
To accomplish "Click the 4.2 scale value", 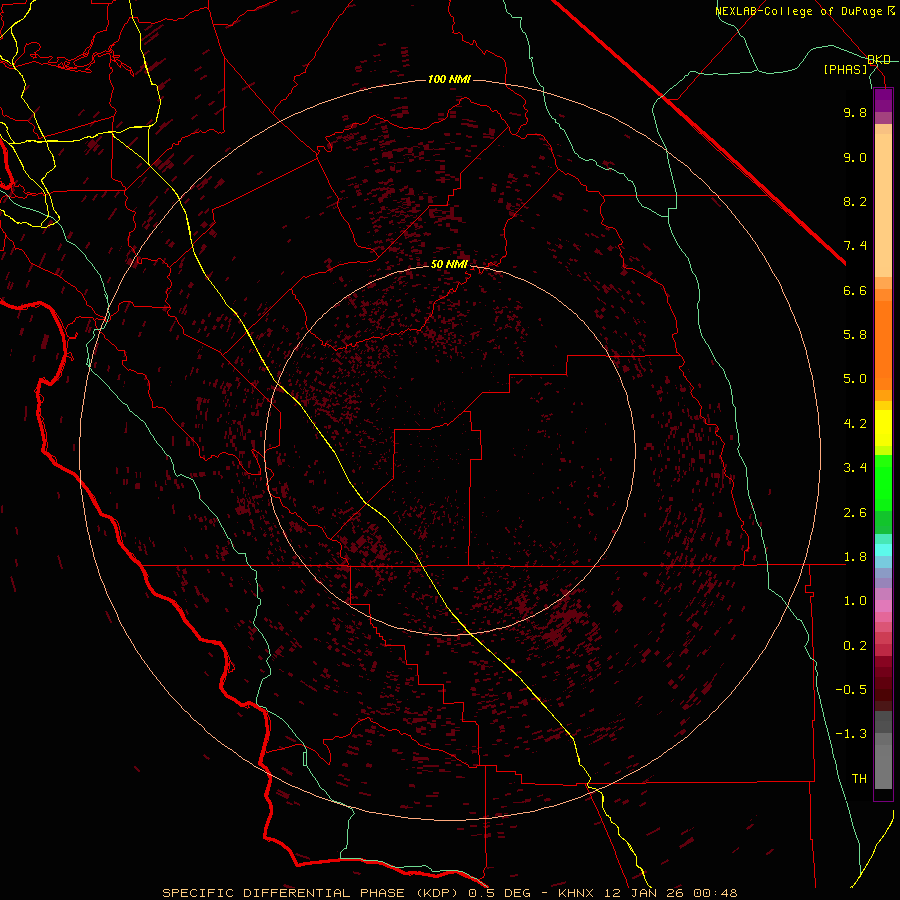I will point(855,424).
